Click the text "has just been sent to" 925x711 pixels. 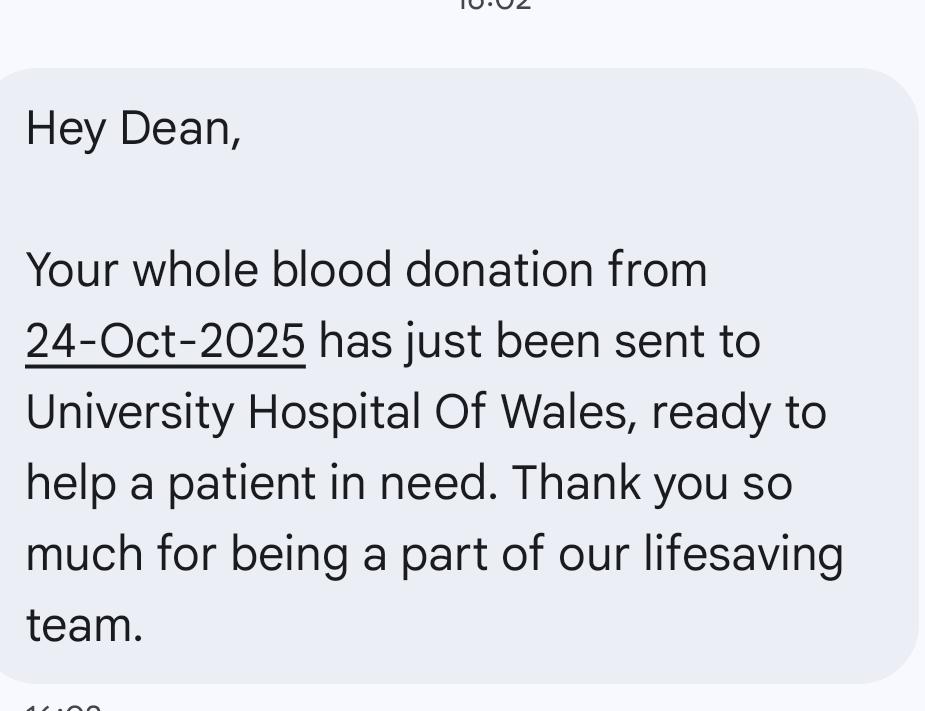540,341
